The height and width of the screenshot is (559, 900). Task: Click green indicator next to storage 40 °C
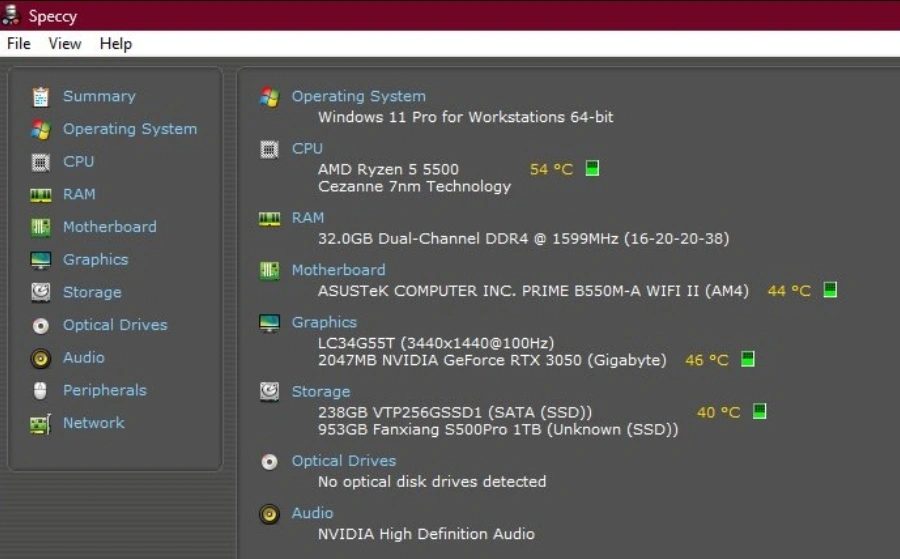[759, 411]
